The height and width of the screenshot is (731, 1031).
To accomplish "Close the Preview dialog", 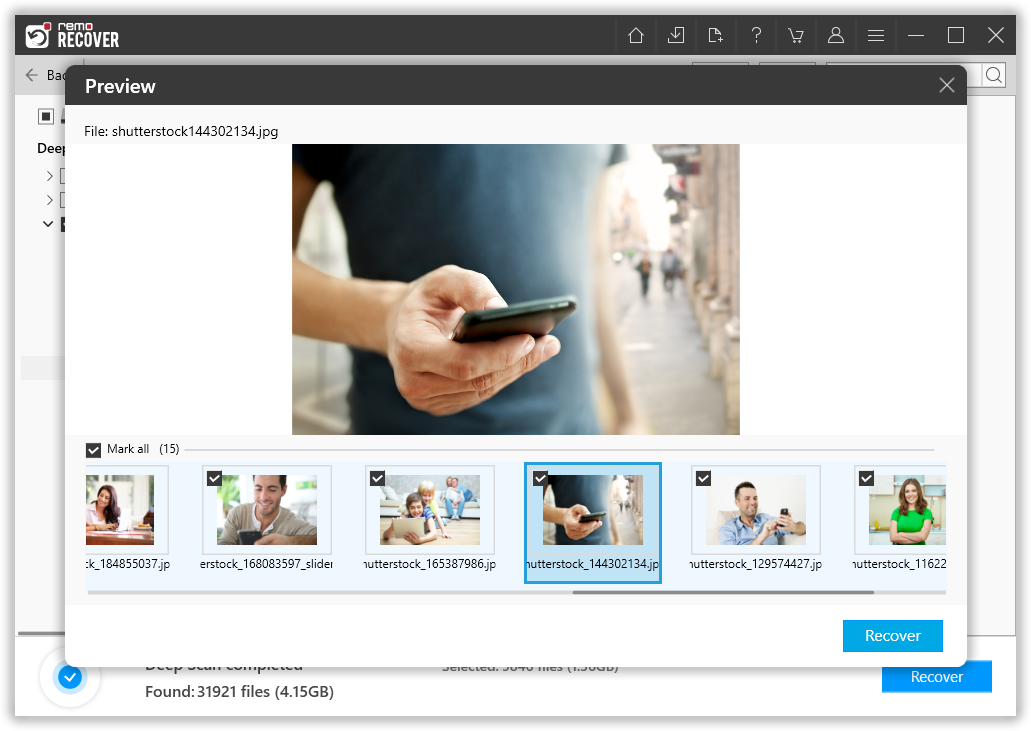I will [946, 86].
